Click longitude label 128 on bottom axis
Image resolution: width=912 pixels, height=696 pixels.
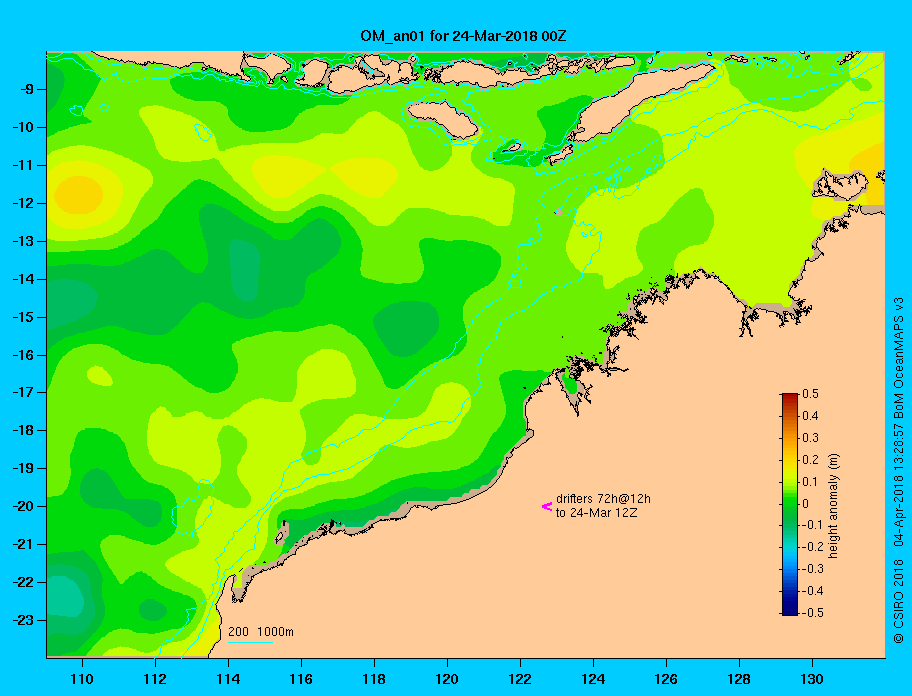(739, 679)
